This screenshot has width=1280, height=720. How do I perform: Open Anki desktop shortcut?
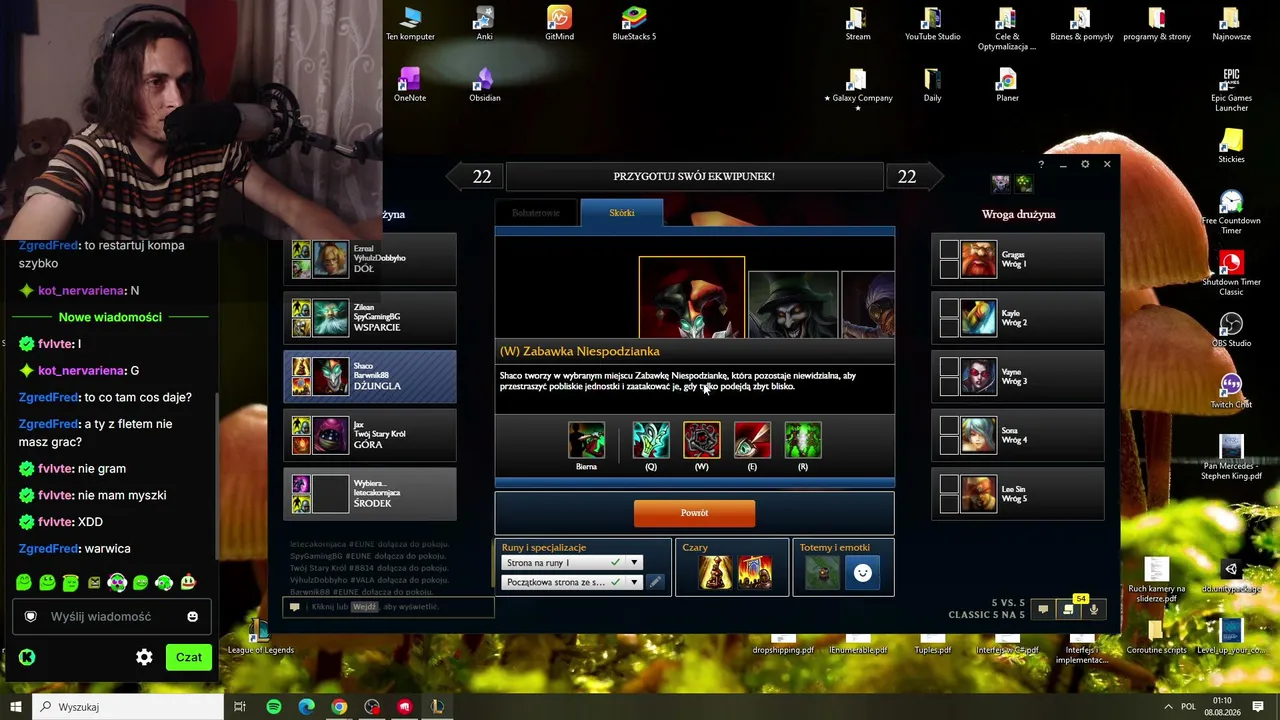click(484, 24)
